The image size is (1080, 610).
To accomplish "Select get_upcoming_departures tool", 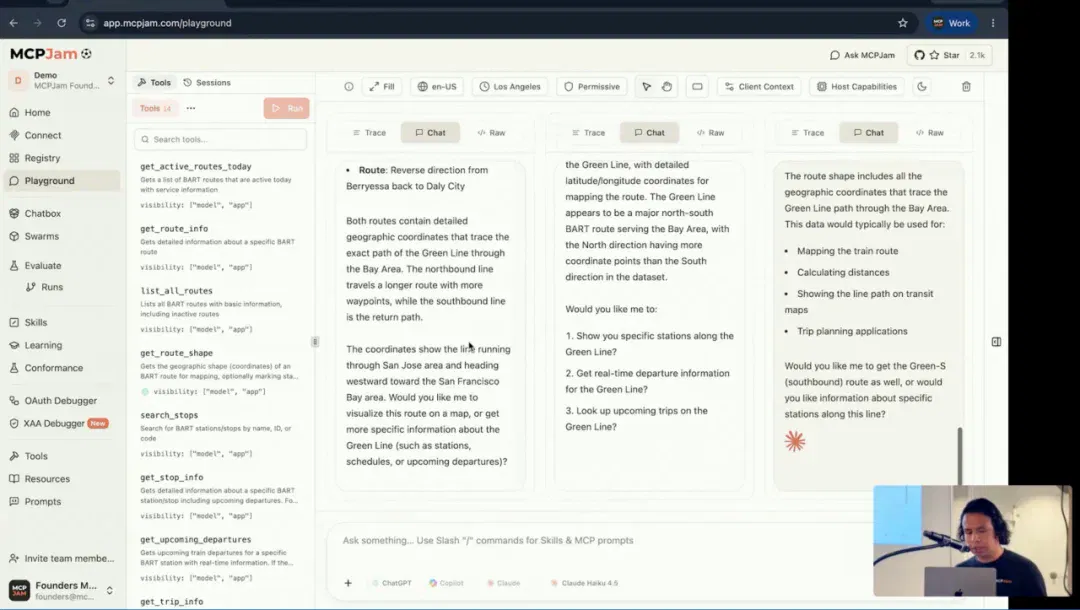I will coord(220,558).
